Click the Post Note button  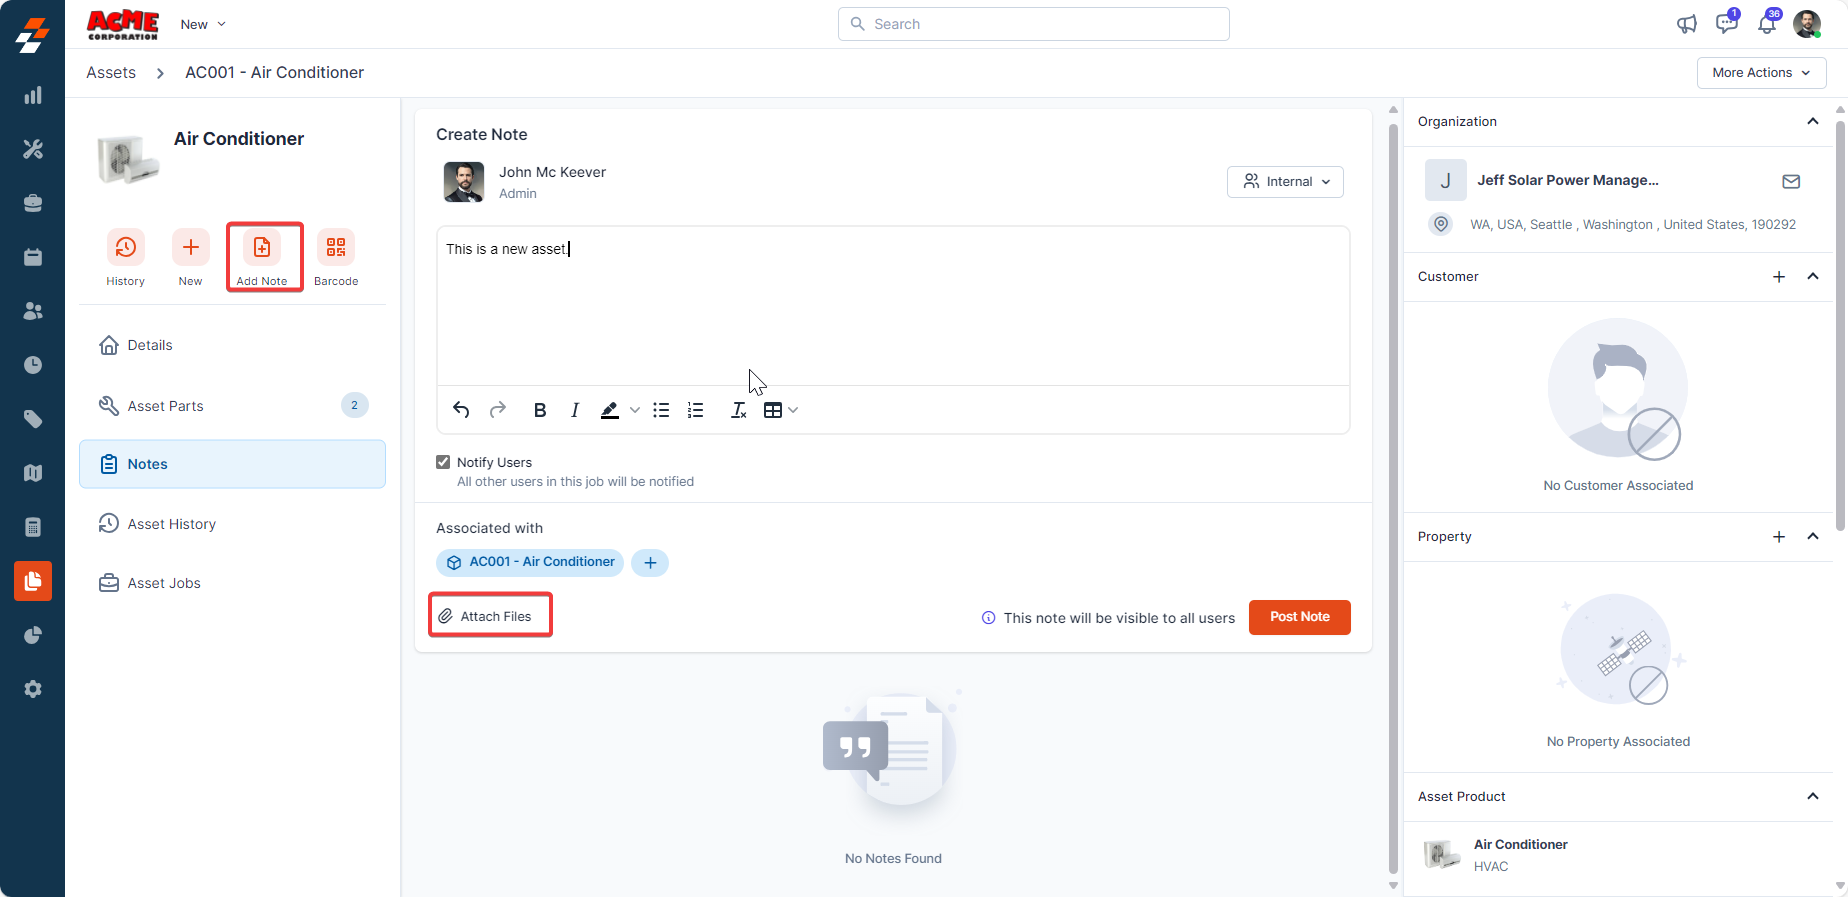(x=1300, y=617)
